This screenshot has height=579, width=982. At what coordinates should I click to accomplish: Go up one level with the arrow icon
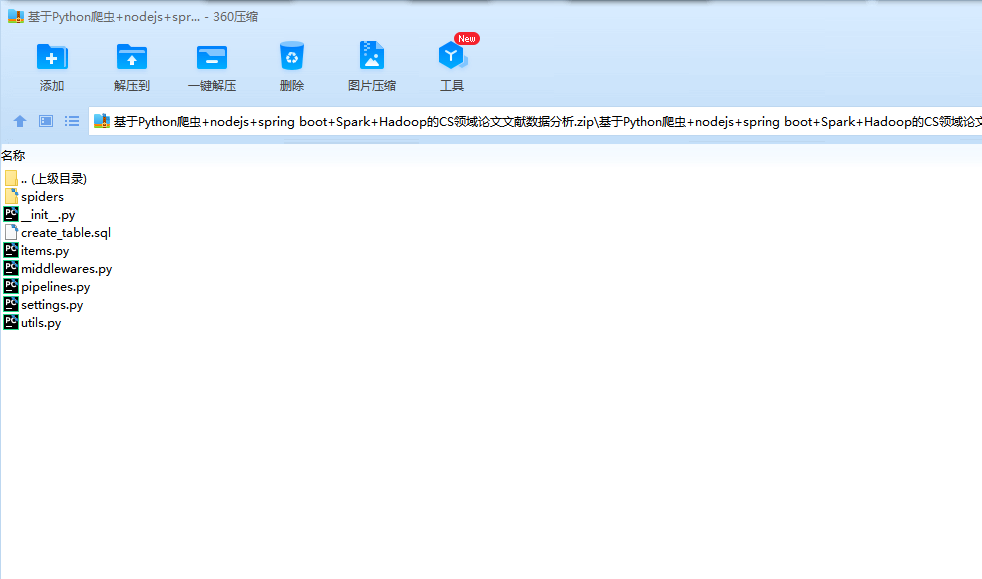20,121
